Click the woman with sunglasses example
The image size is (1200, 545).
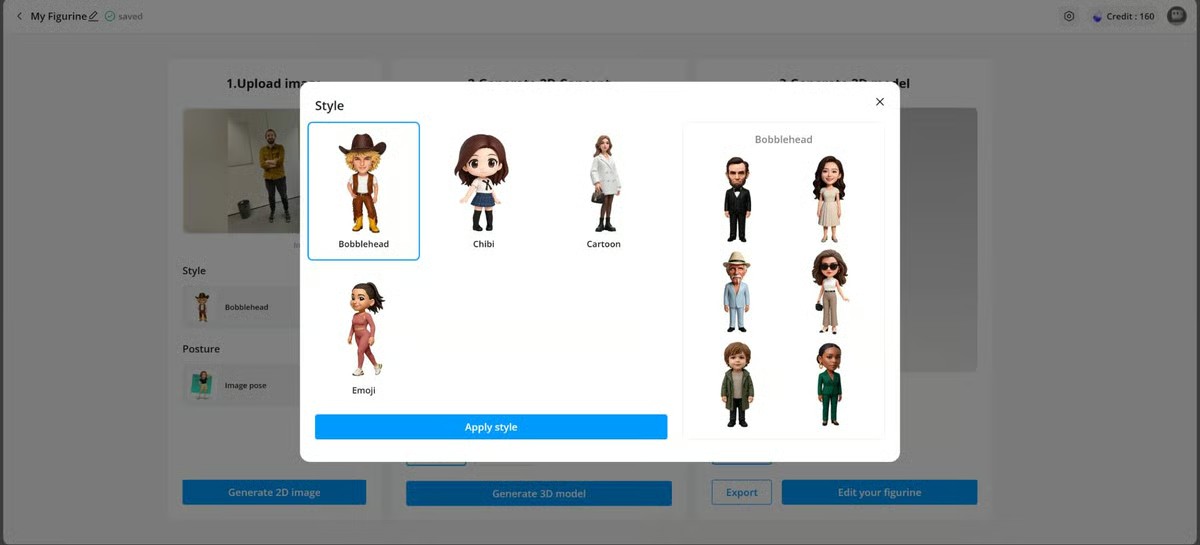pos(828,292)
